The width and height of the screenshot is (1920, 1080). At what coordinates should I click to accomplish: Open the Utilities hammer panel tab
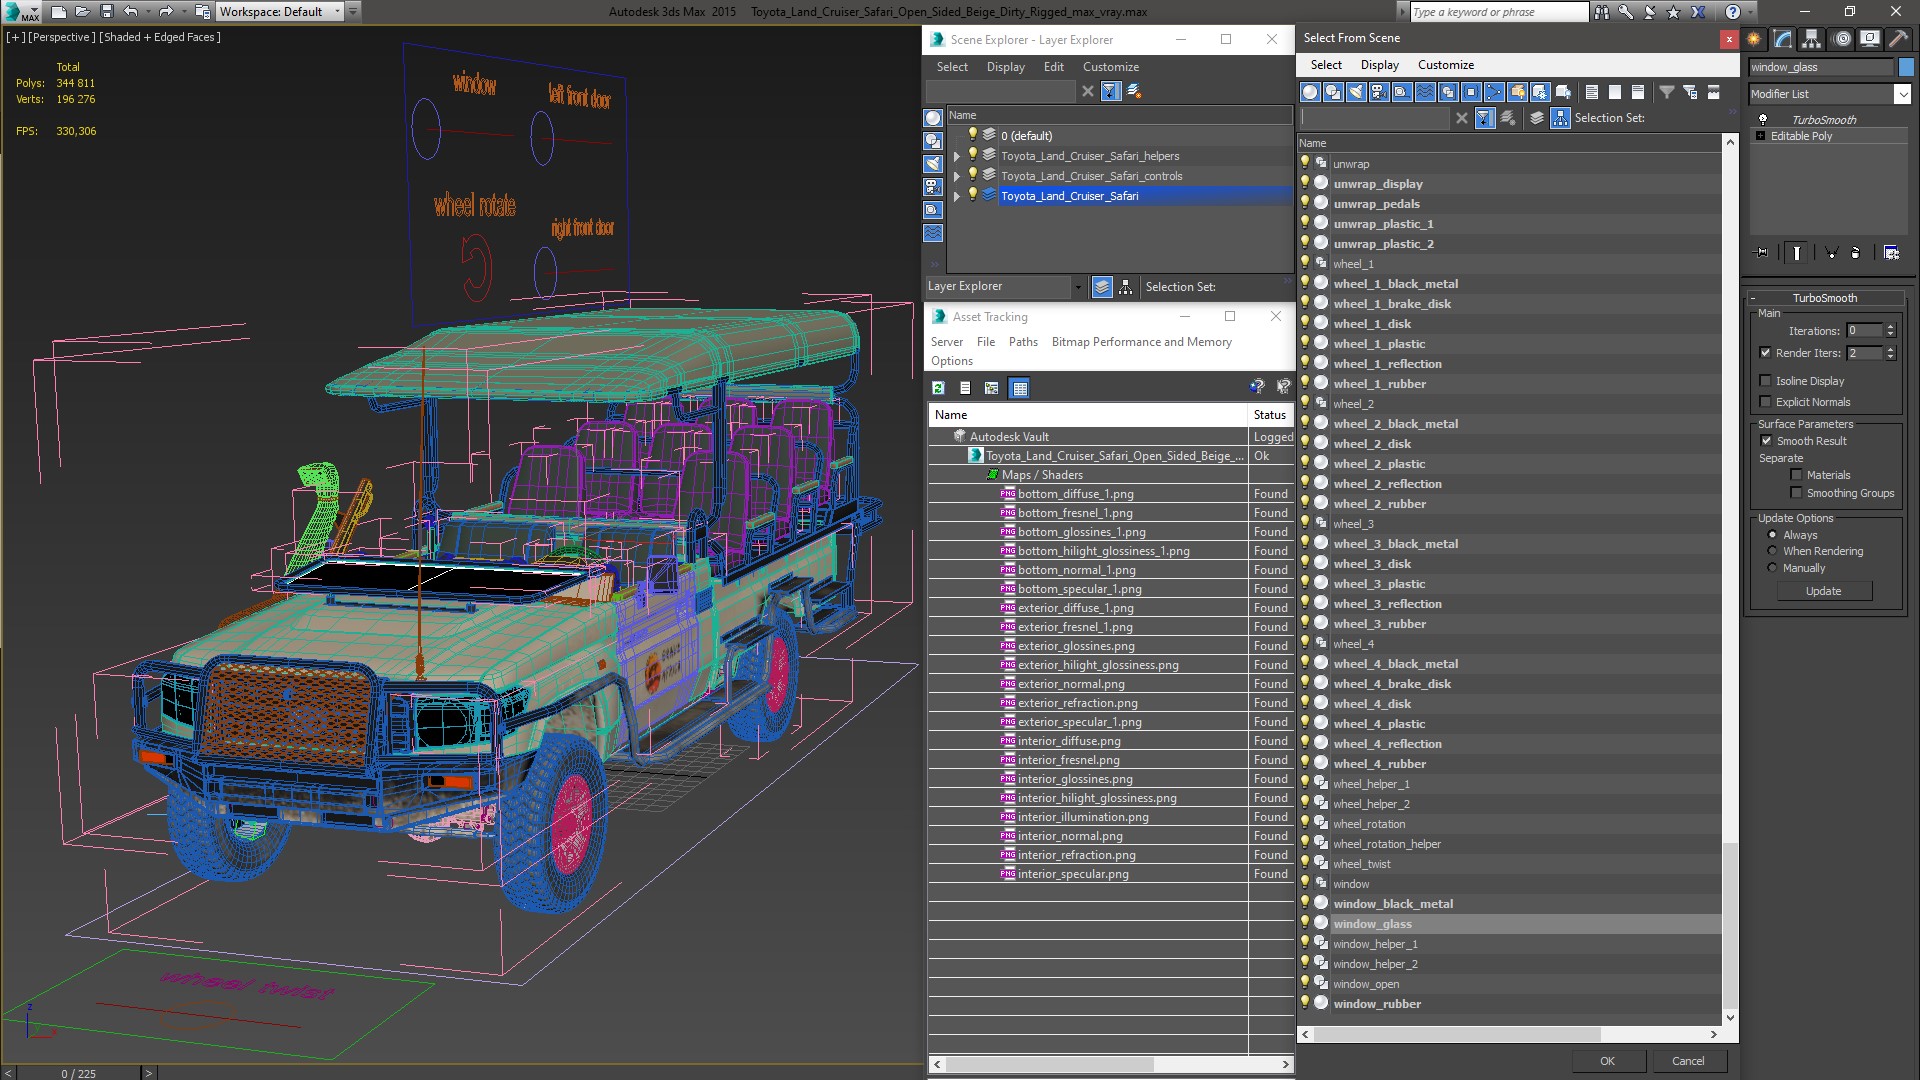[x=1898, y=39]
